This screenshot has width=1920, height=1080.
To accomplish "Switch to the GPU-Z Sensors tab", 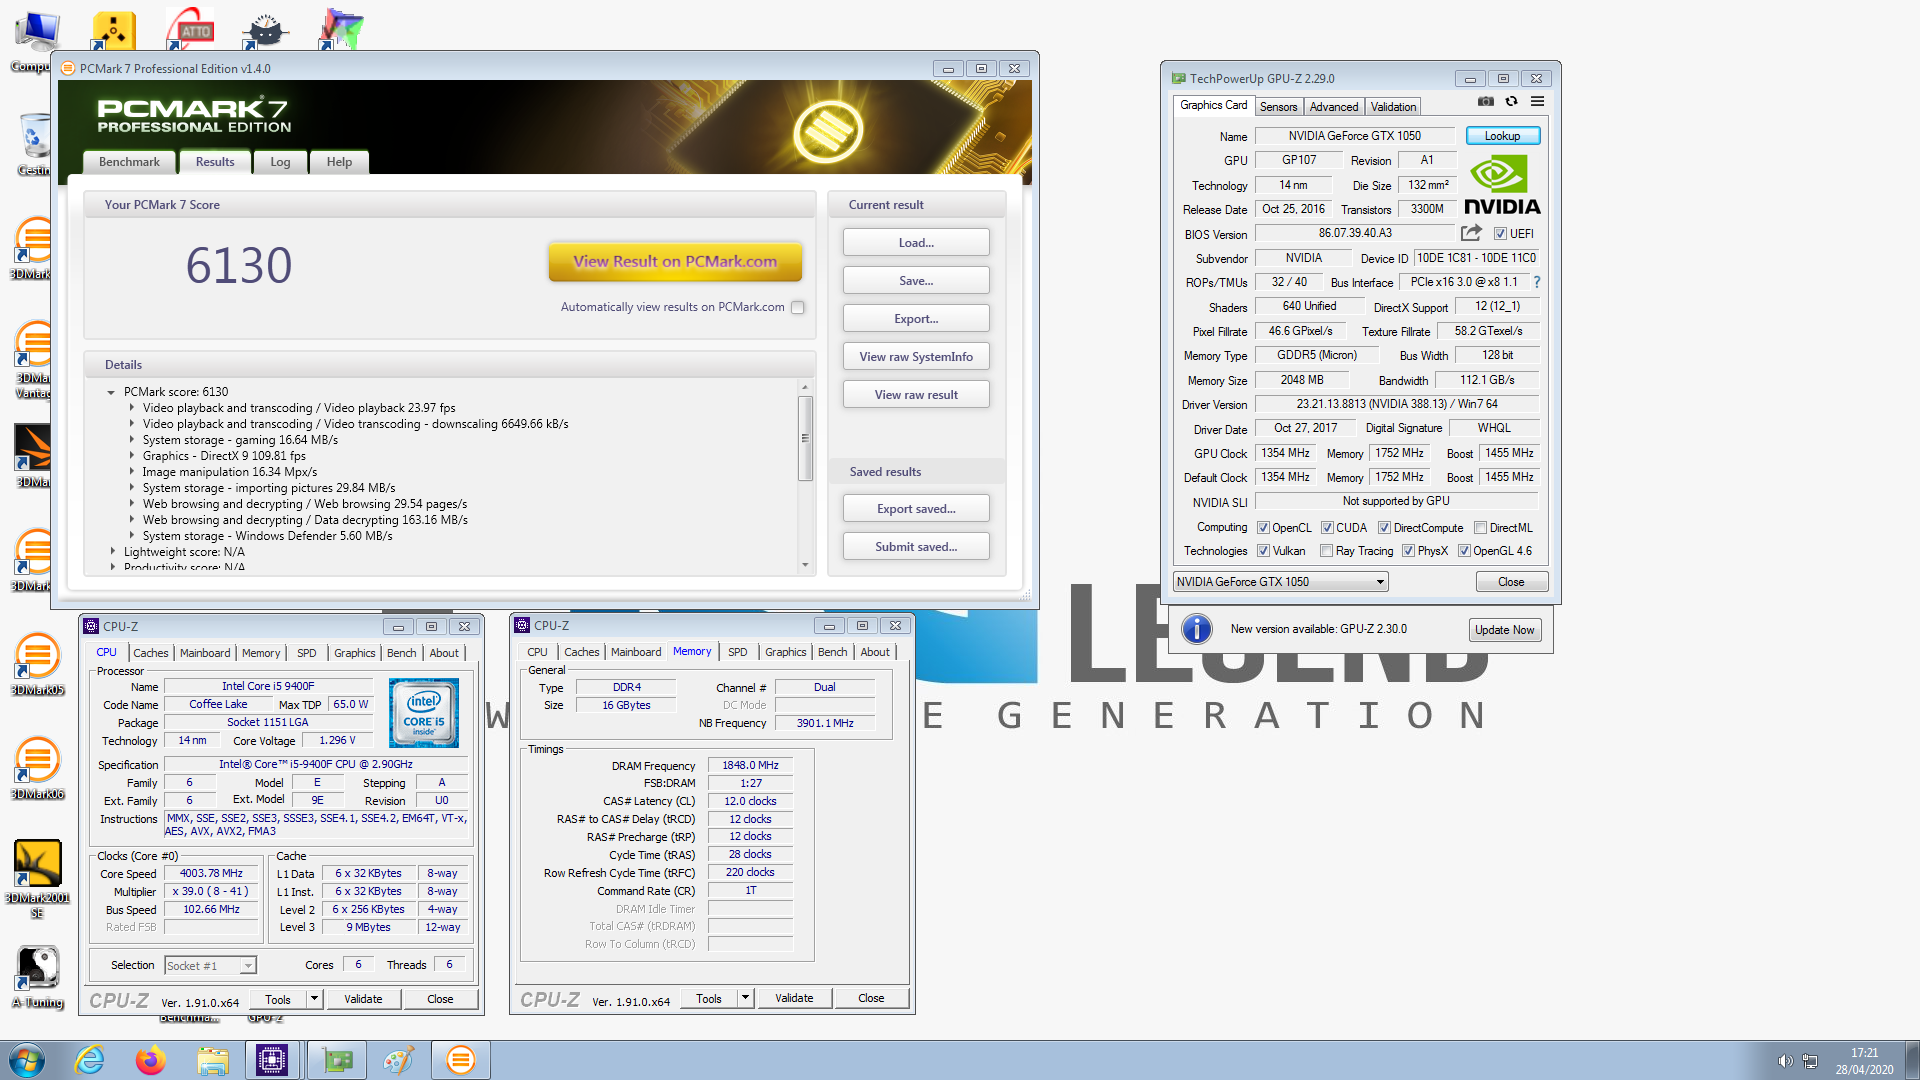I will tap(1278, 107).
